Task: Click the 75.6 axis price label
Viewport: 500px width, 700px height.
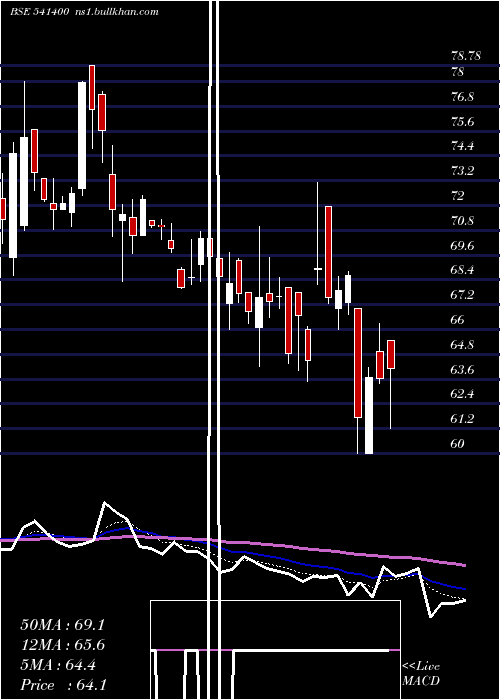Action: pos(462,122)
